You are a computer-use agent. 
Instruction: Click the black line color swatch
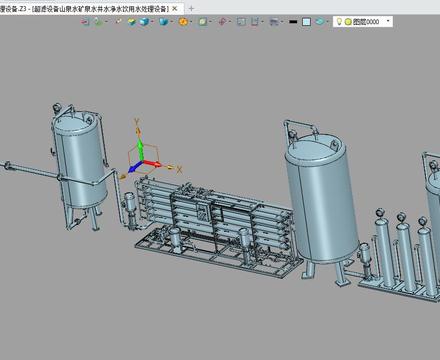pos(293,22)
